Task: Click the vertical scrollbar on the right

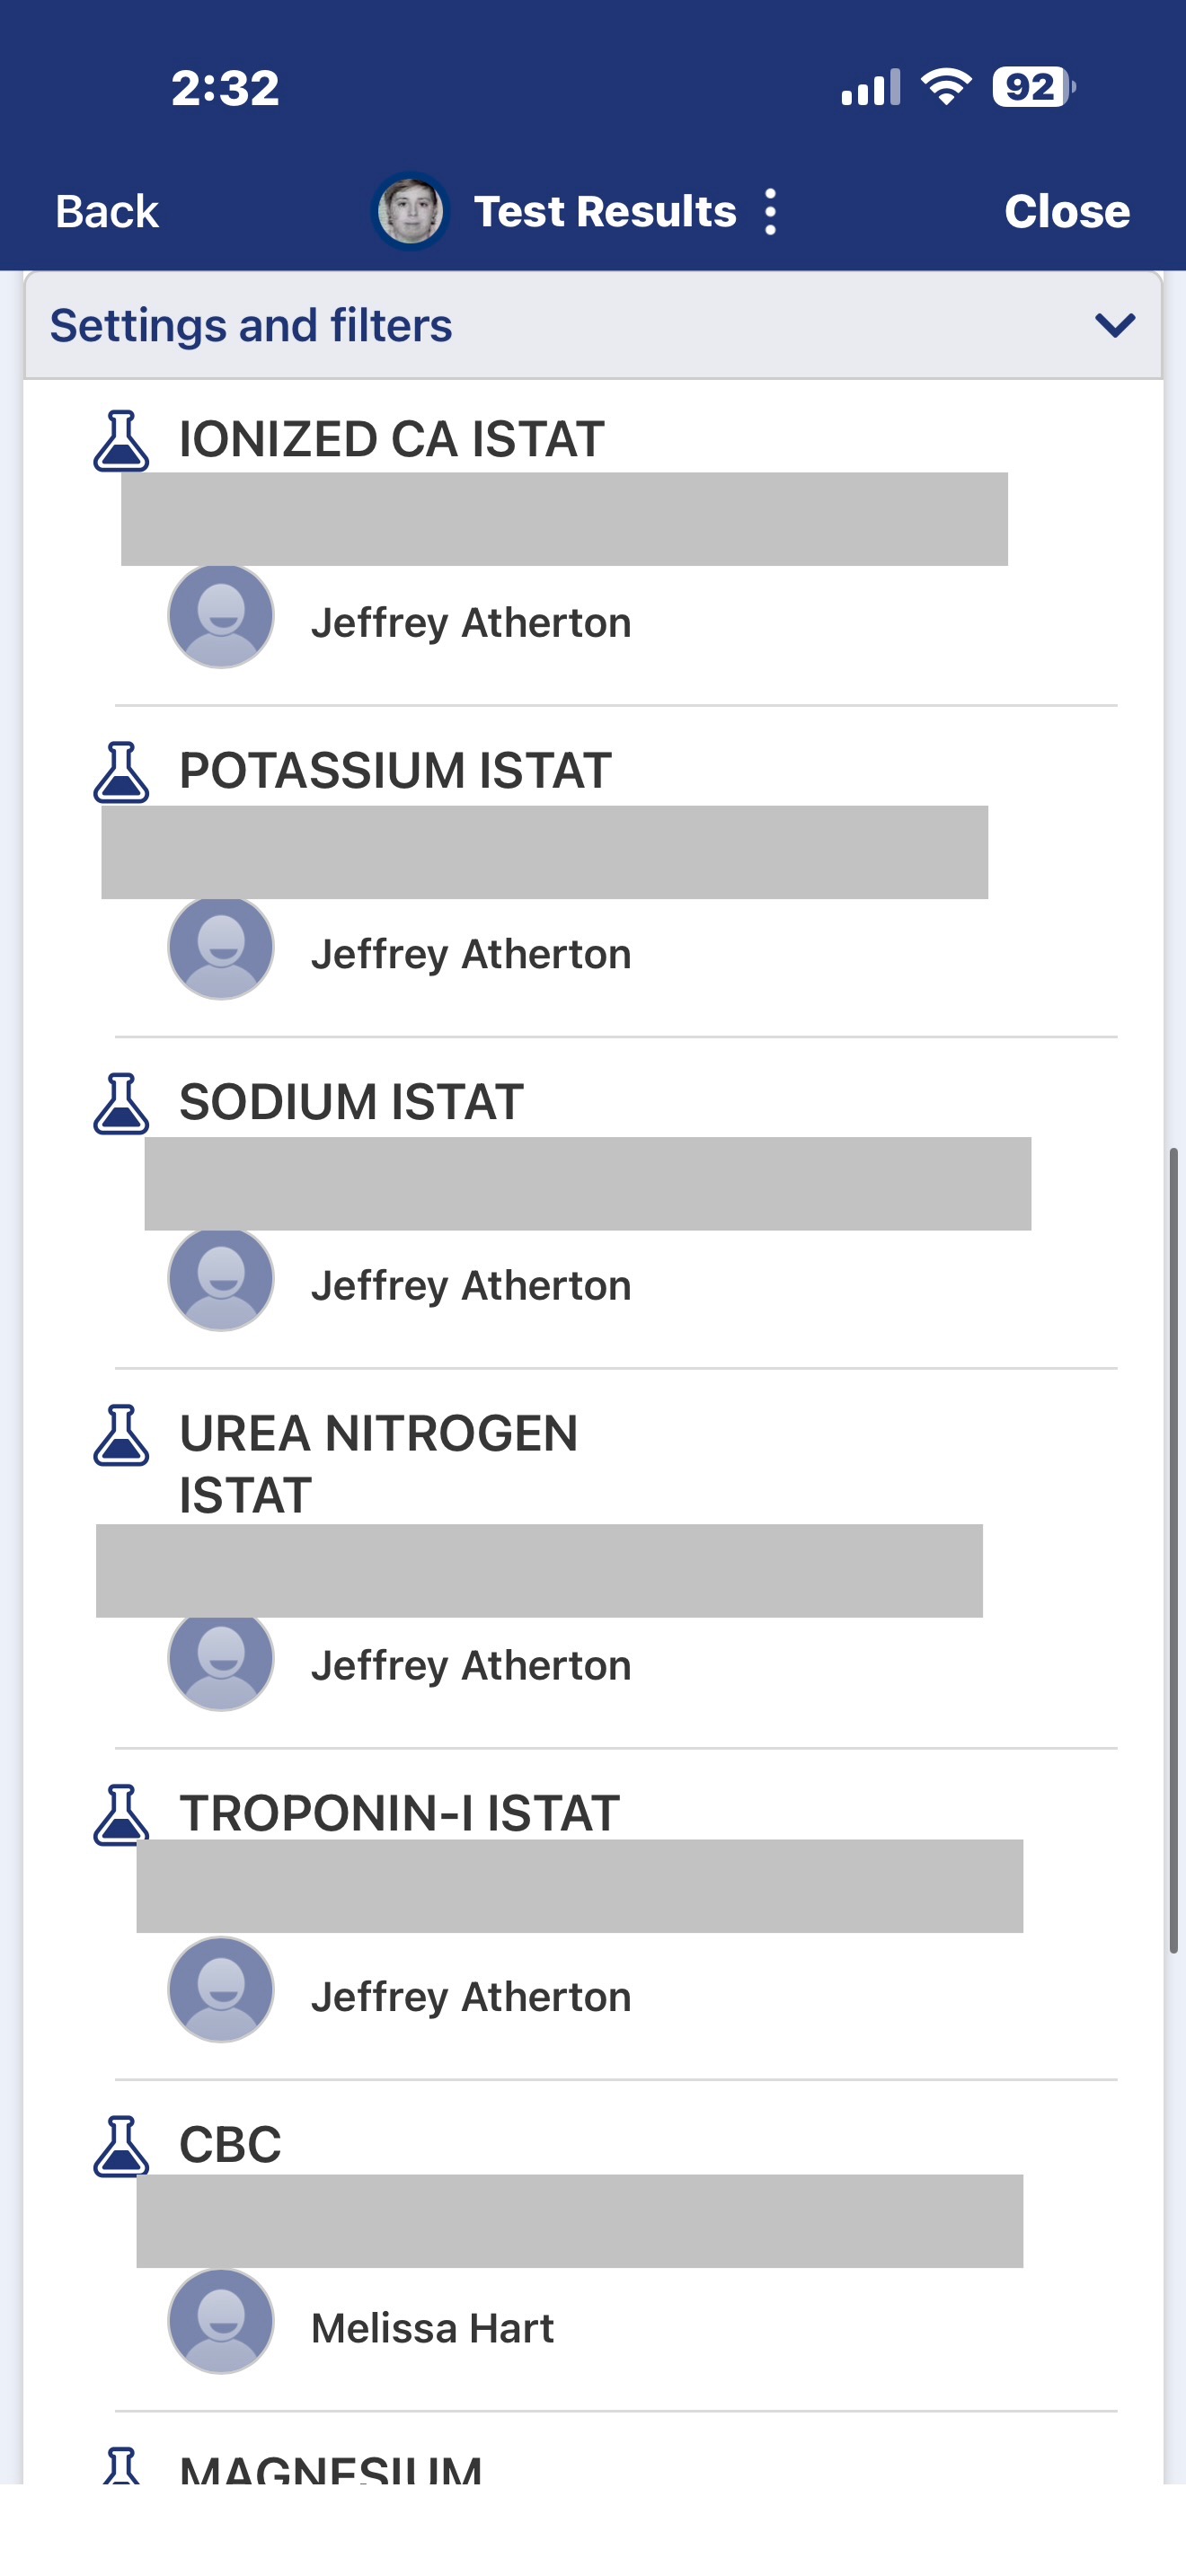Action: click(1174, 1550)
